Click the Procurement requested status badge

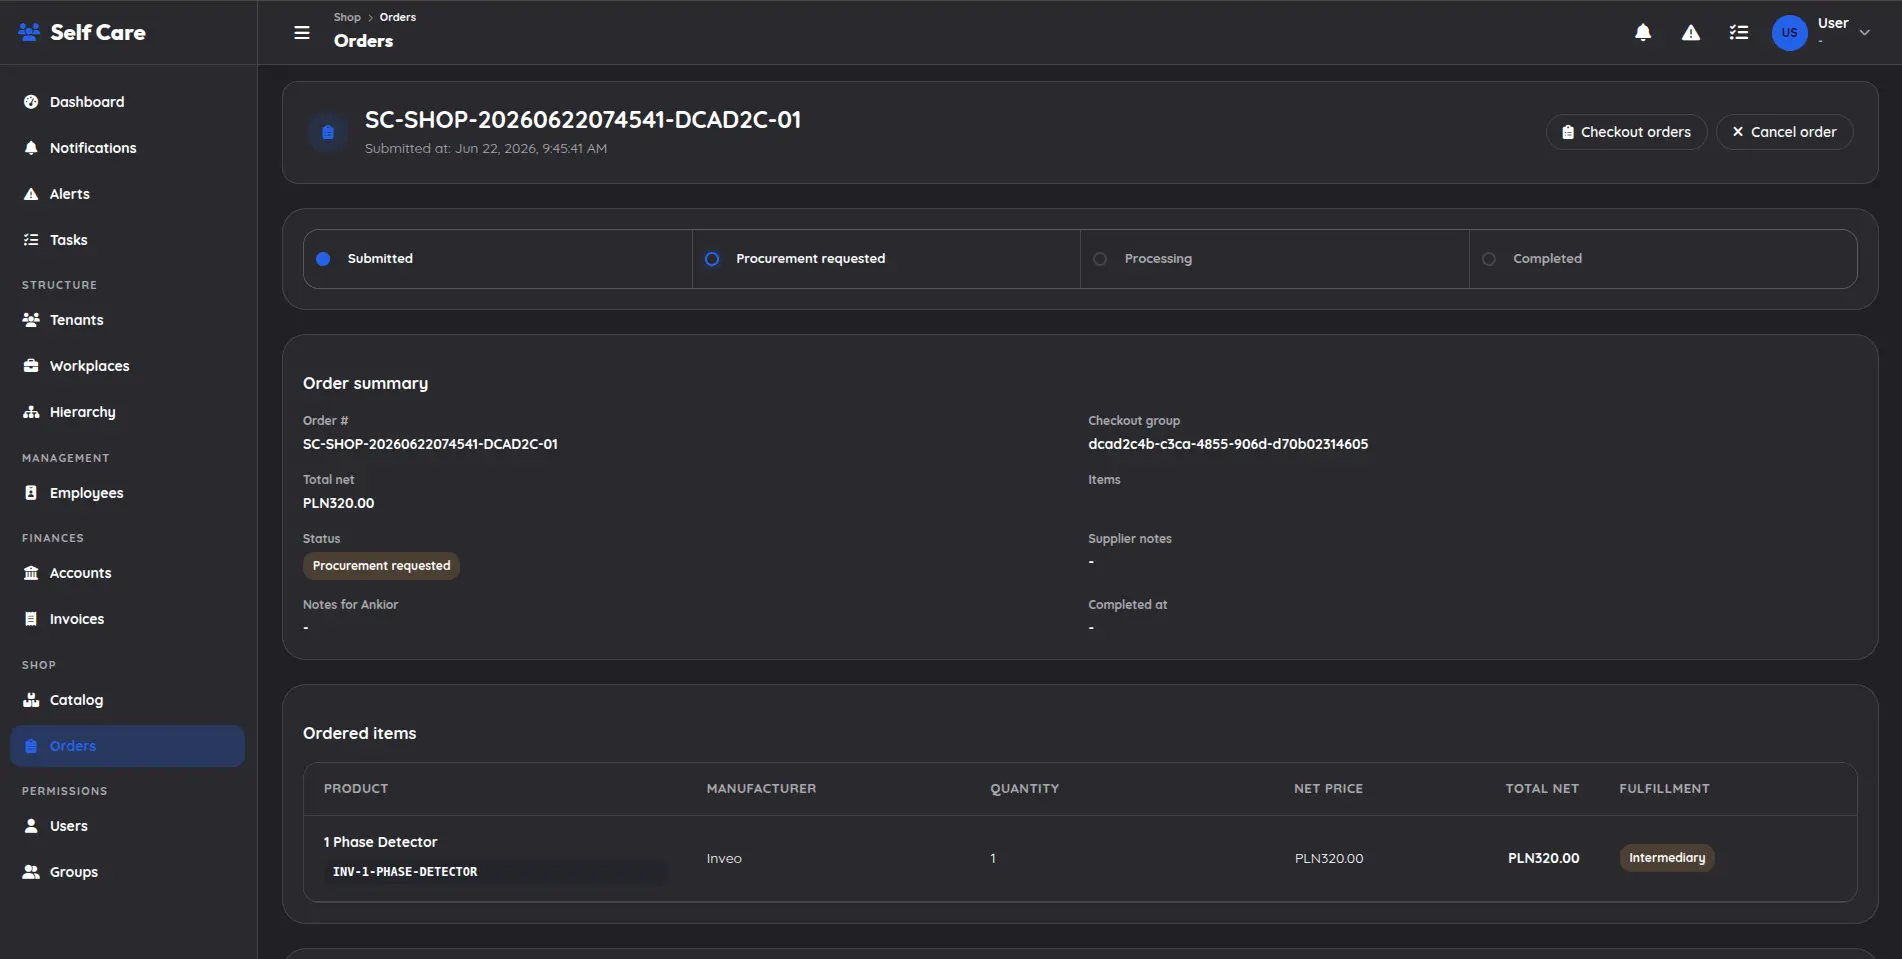coord(381,566)
